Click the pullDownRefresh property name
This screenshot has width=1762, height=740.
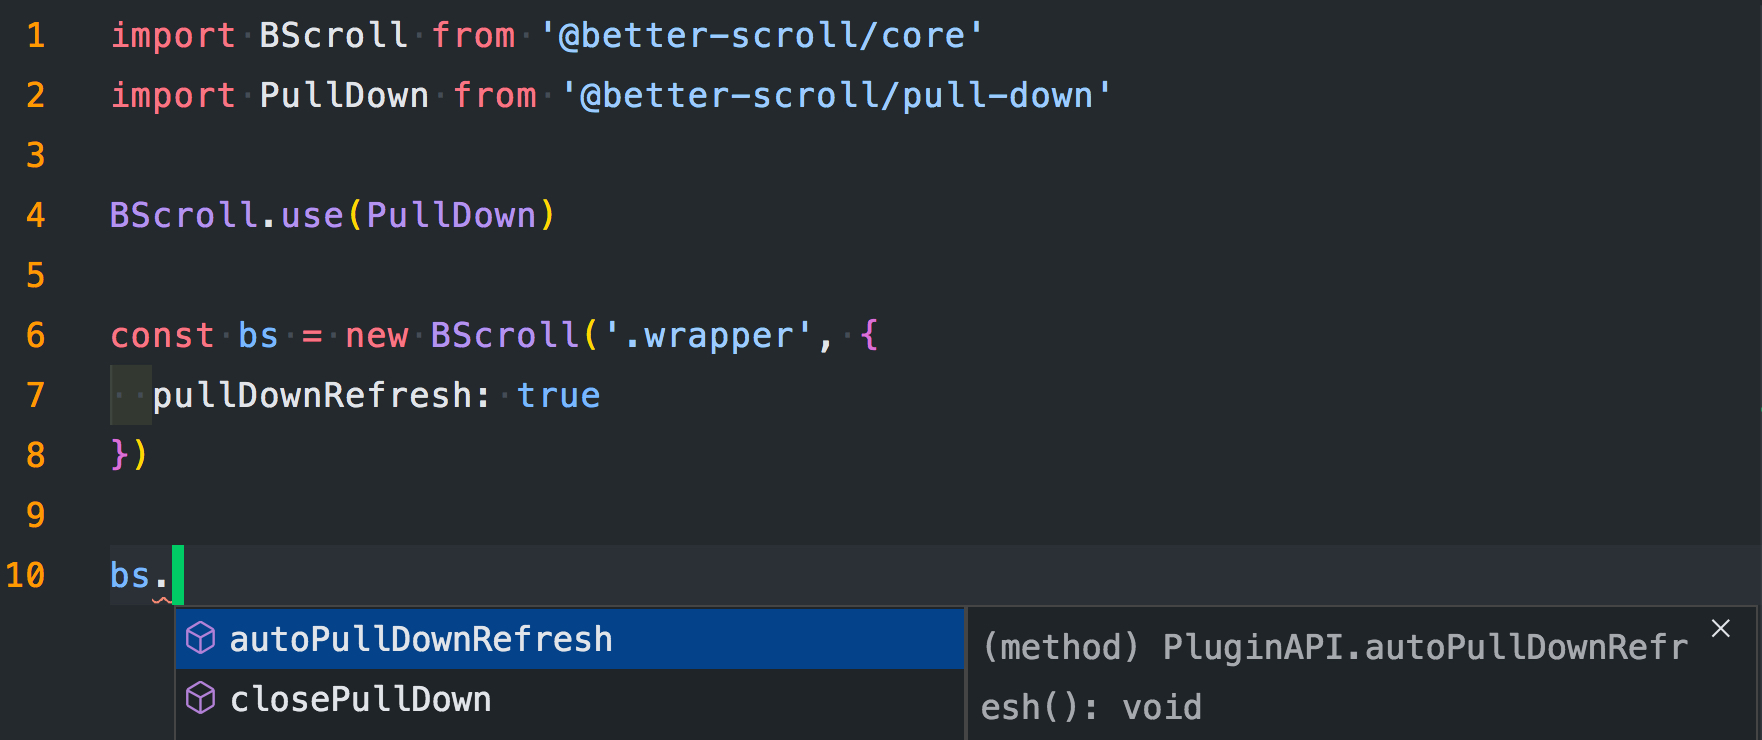[x=312, y=395]
